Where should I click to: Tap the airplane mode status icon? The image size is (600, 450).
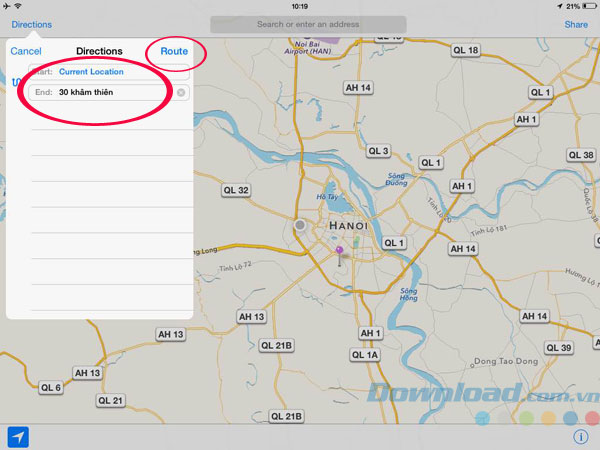pyautogui.click(x=7, y=6)
